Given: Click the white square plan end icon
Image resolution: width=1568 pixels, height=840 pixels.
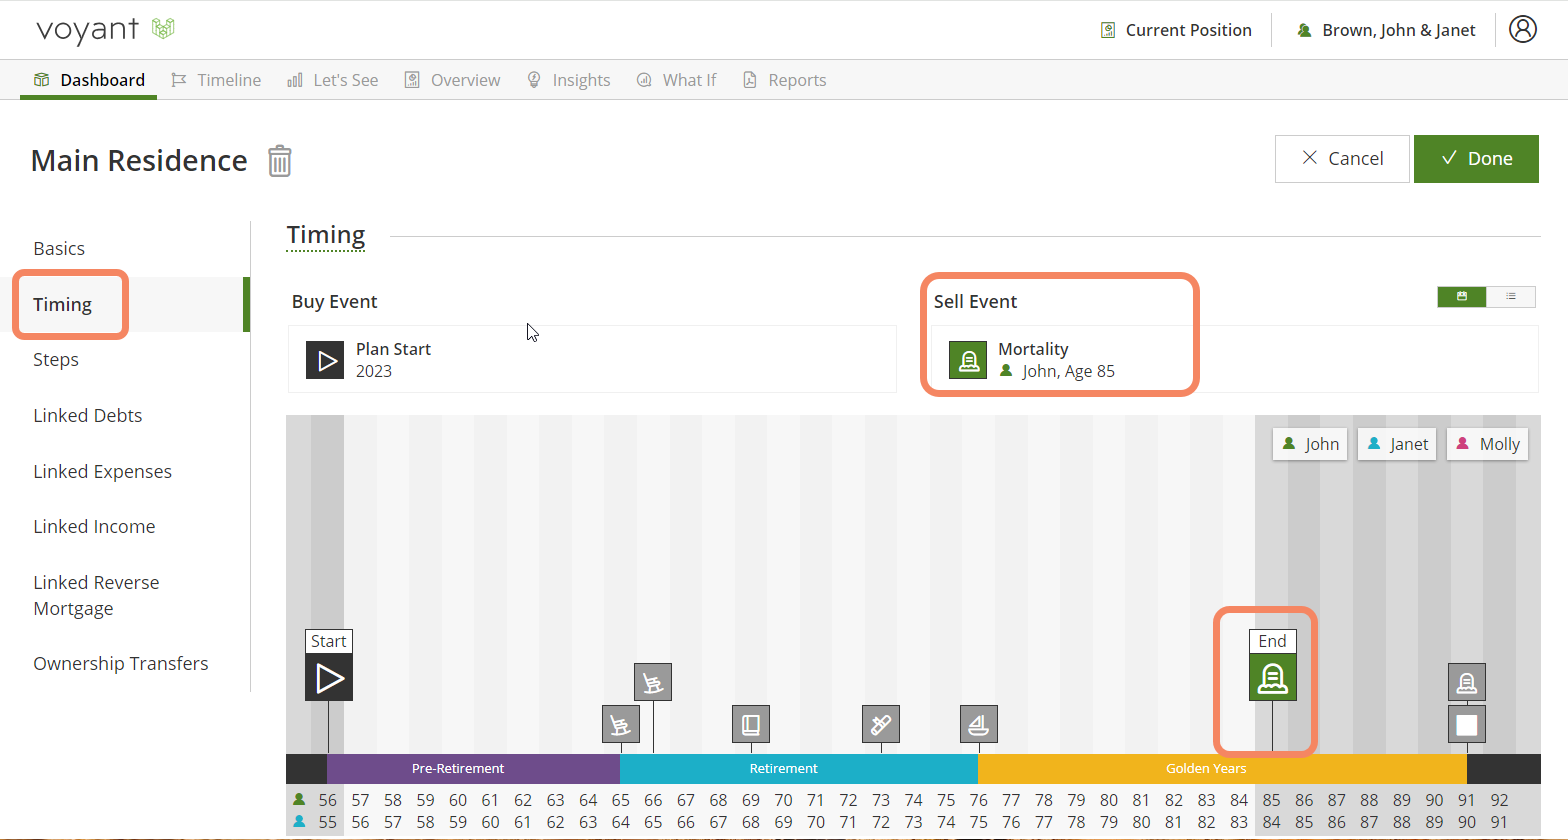Looking at the screenshot, I should pos(1466,724).
